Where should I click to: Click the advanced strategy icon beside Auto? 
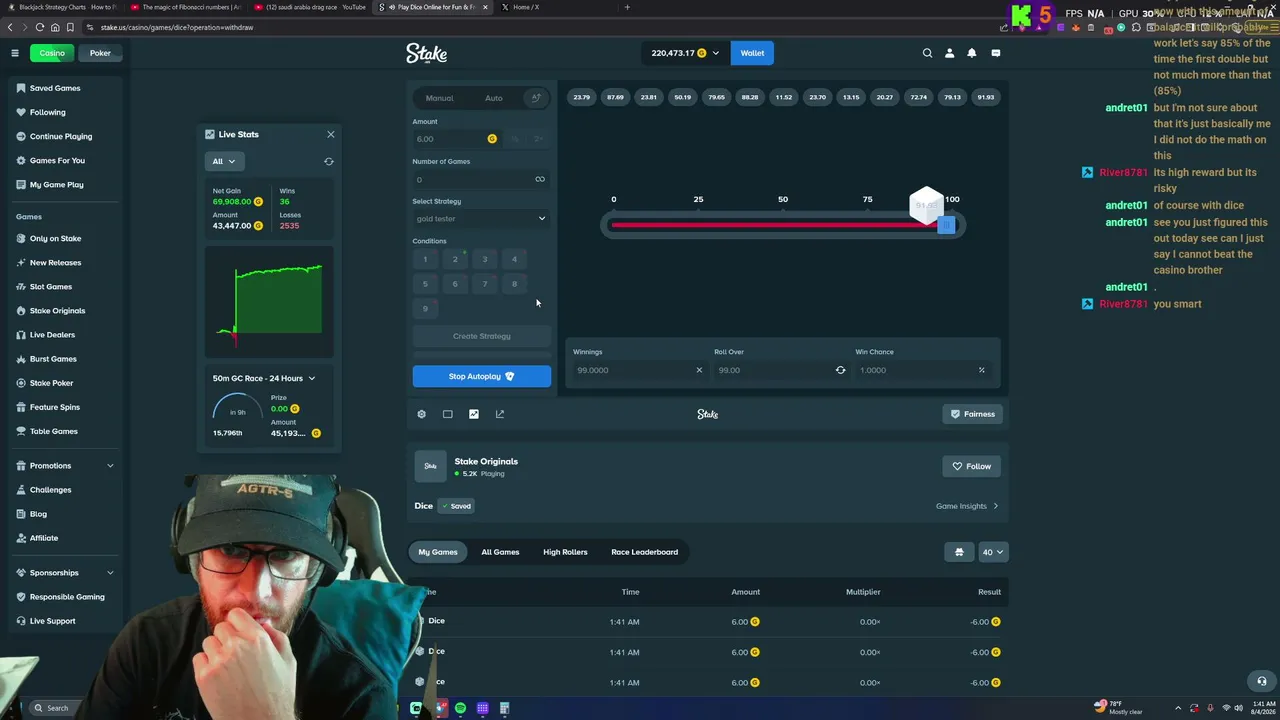(536, 98)
